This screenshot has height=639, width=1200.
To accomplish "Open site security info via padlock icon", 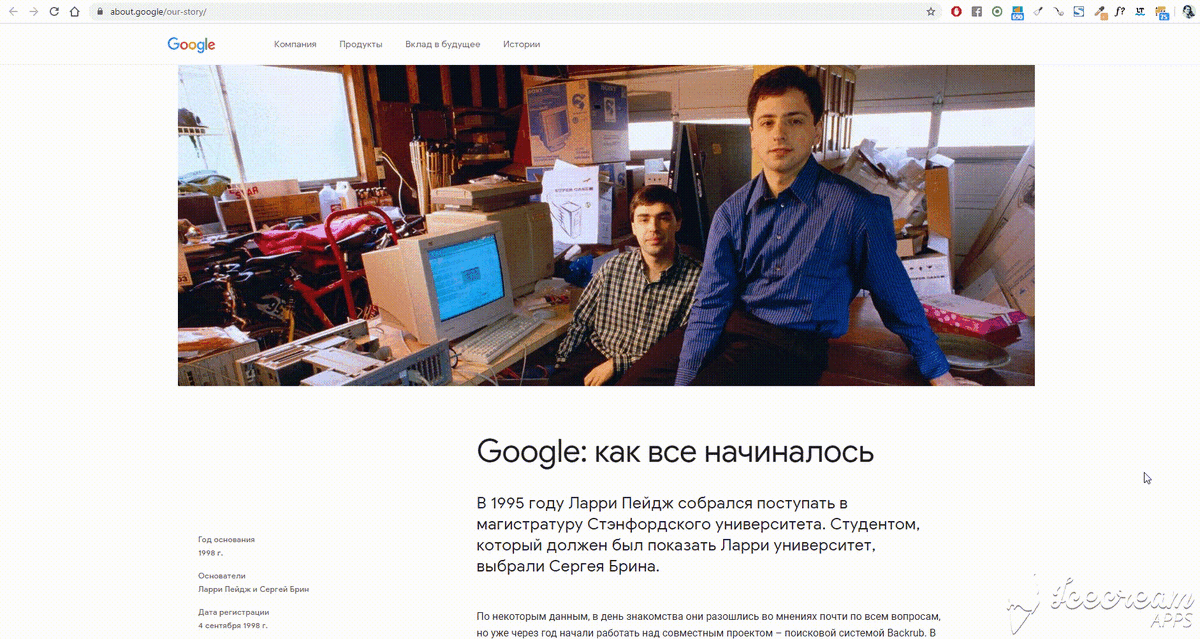I will (99, 11).
